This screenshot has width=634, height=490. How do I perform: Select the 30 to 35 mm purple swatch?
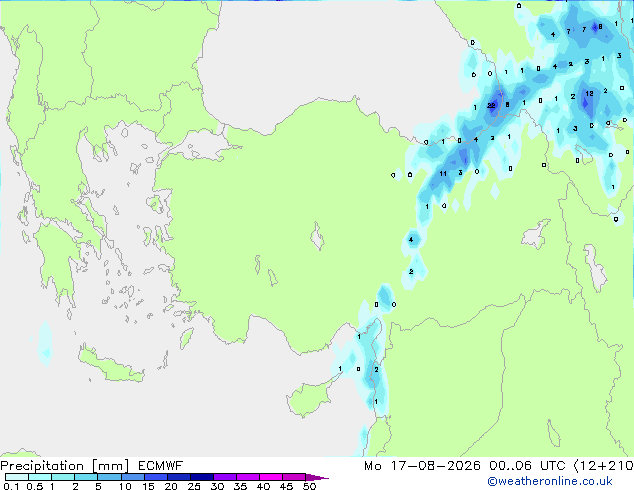point(225,477)
